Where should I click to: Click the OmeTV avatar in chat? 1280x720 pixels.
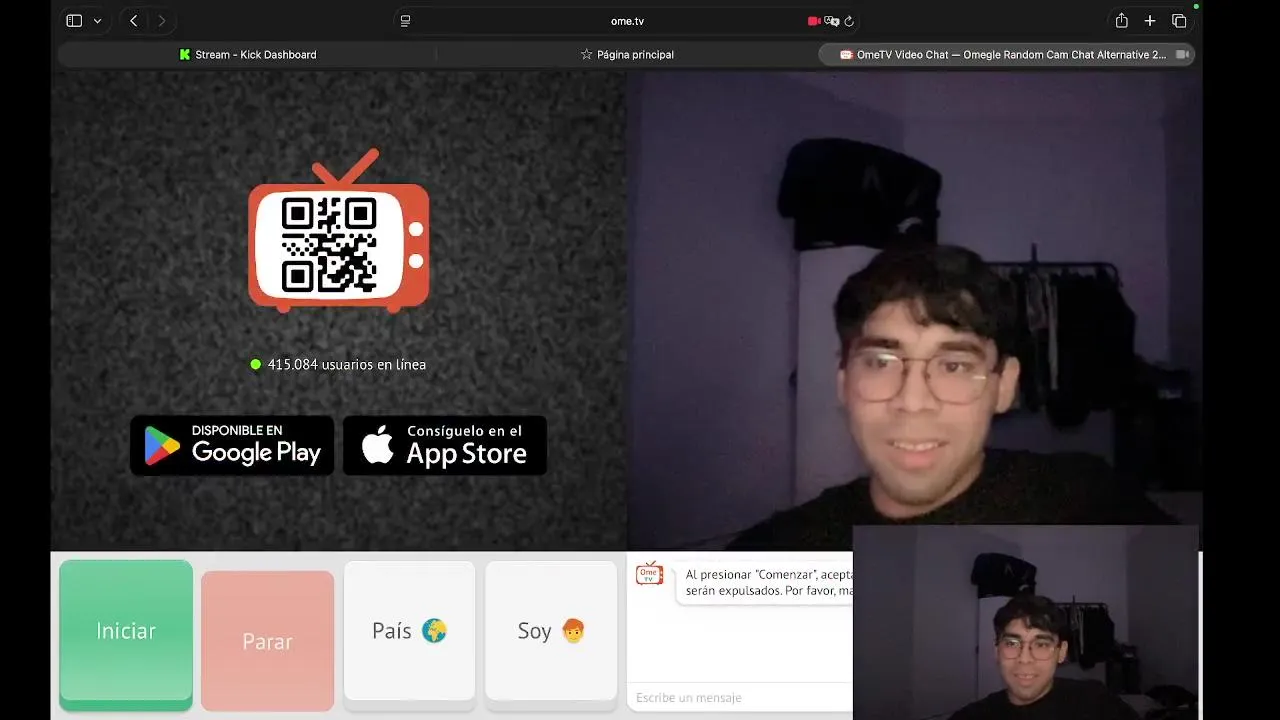pyautogui.click(x=650, y=573)
